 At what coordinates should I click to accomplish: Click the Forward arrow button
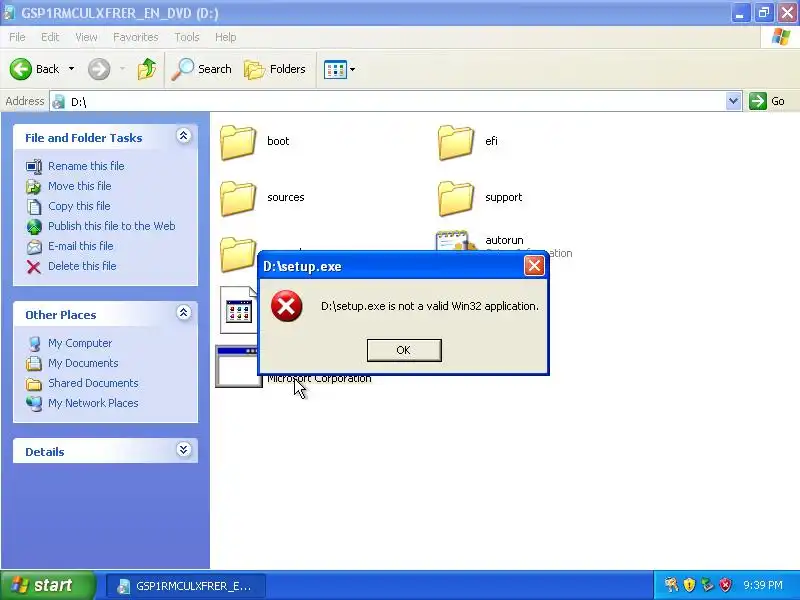pos(99,69)
